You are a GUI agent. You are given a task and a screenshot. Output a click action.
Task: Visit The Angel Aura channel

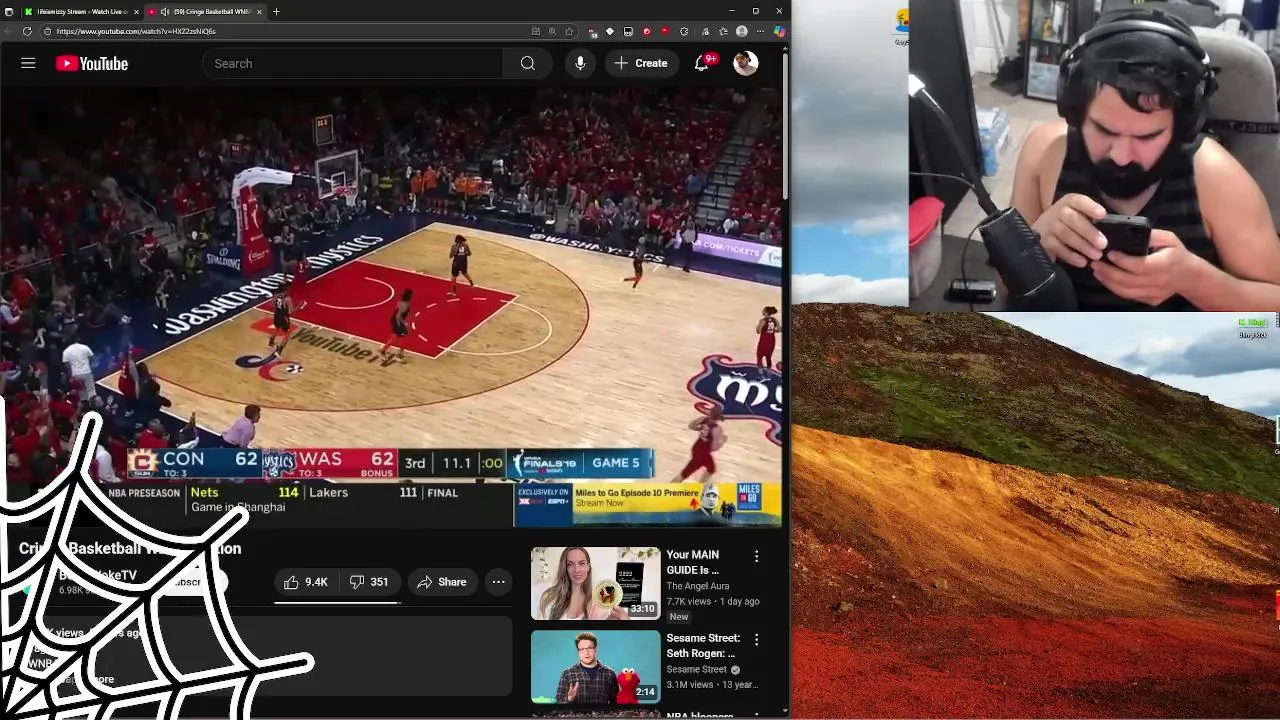click(698, 586)
